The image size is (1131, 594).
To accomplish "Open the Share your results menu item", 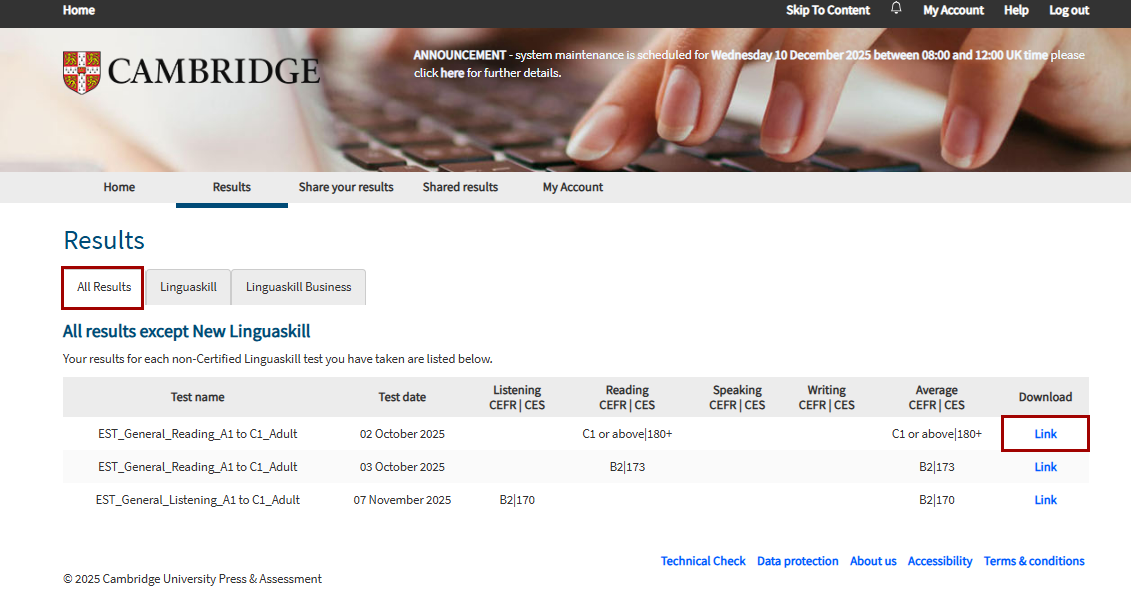I will (x=346, y=187).
